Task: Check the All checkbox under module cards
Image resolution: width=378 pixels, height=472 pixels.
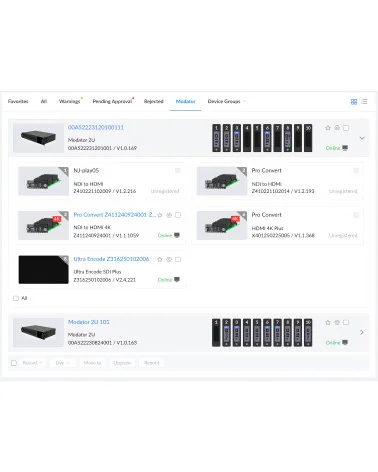Action: [16, 298]
